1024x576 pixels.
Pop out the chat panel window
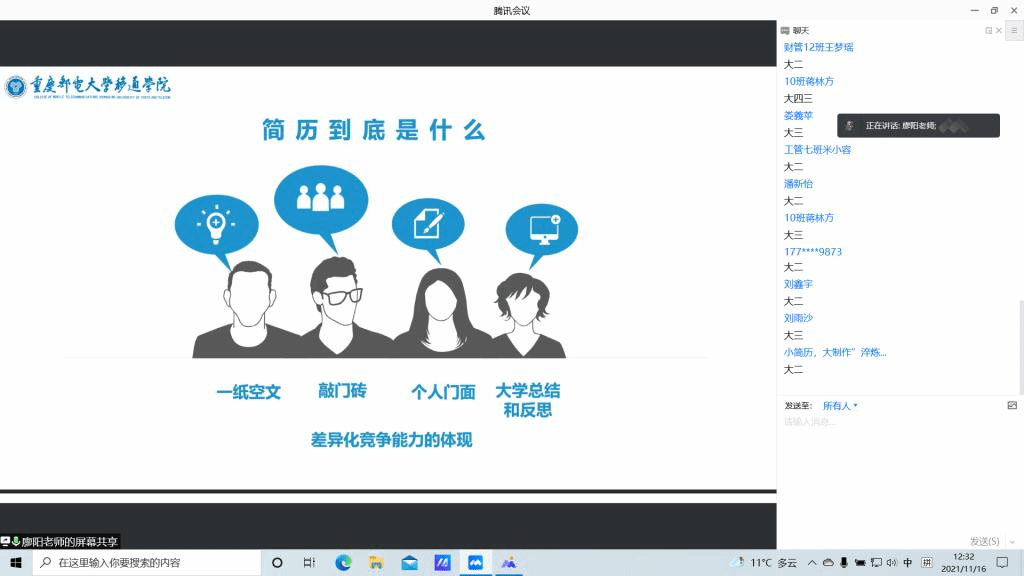click(989, 31)
